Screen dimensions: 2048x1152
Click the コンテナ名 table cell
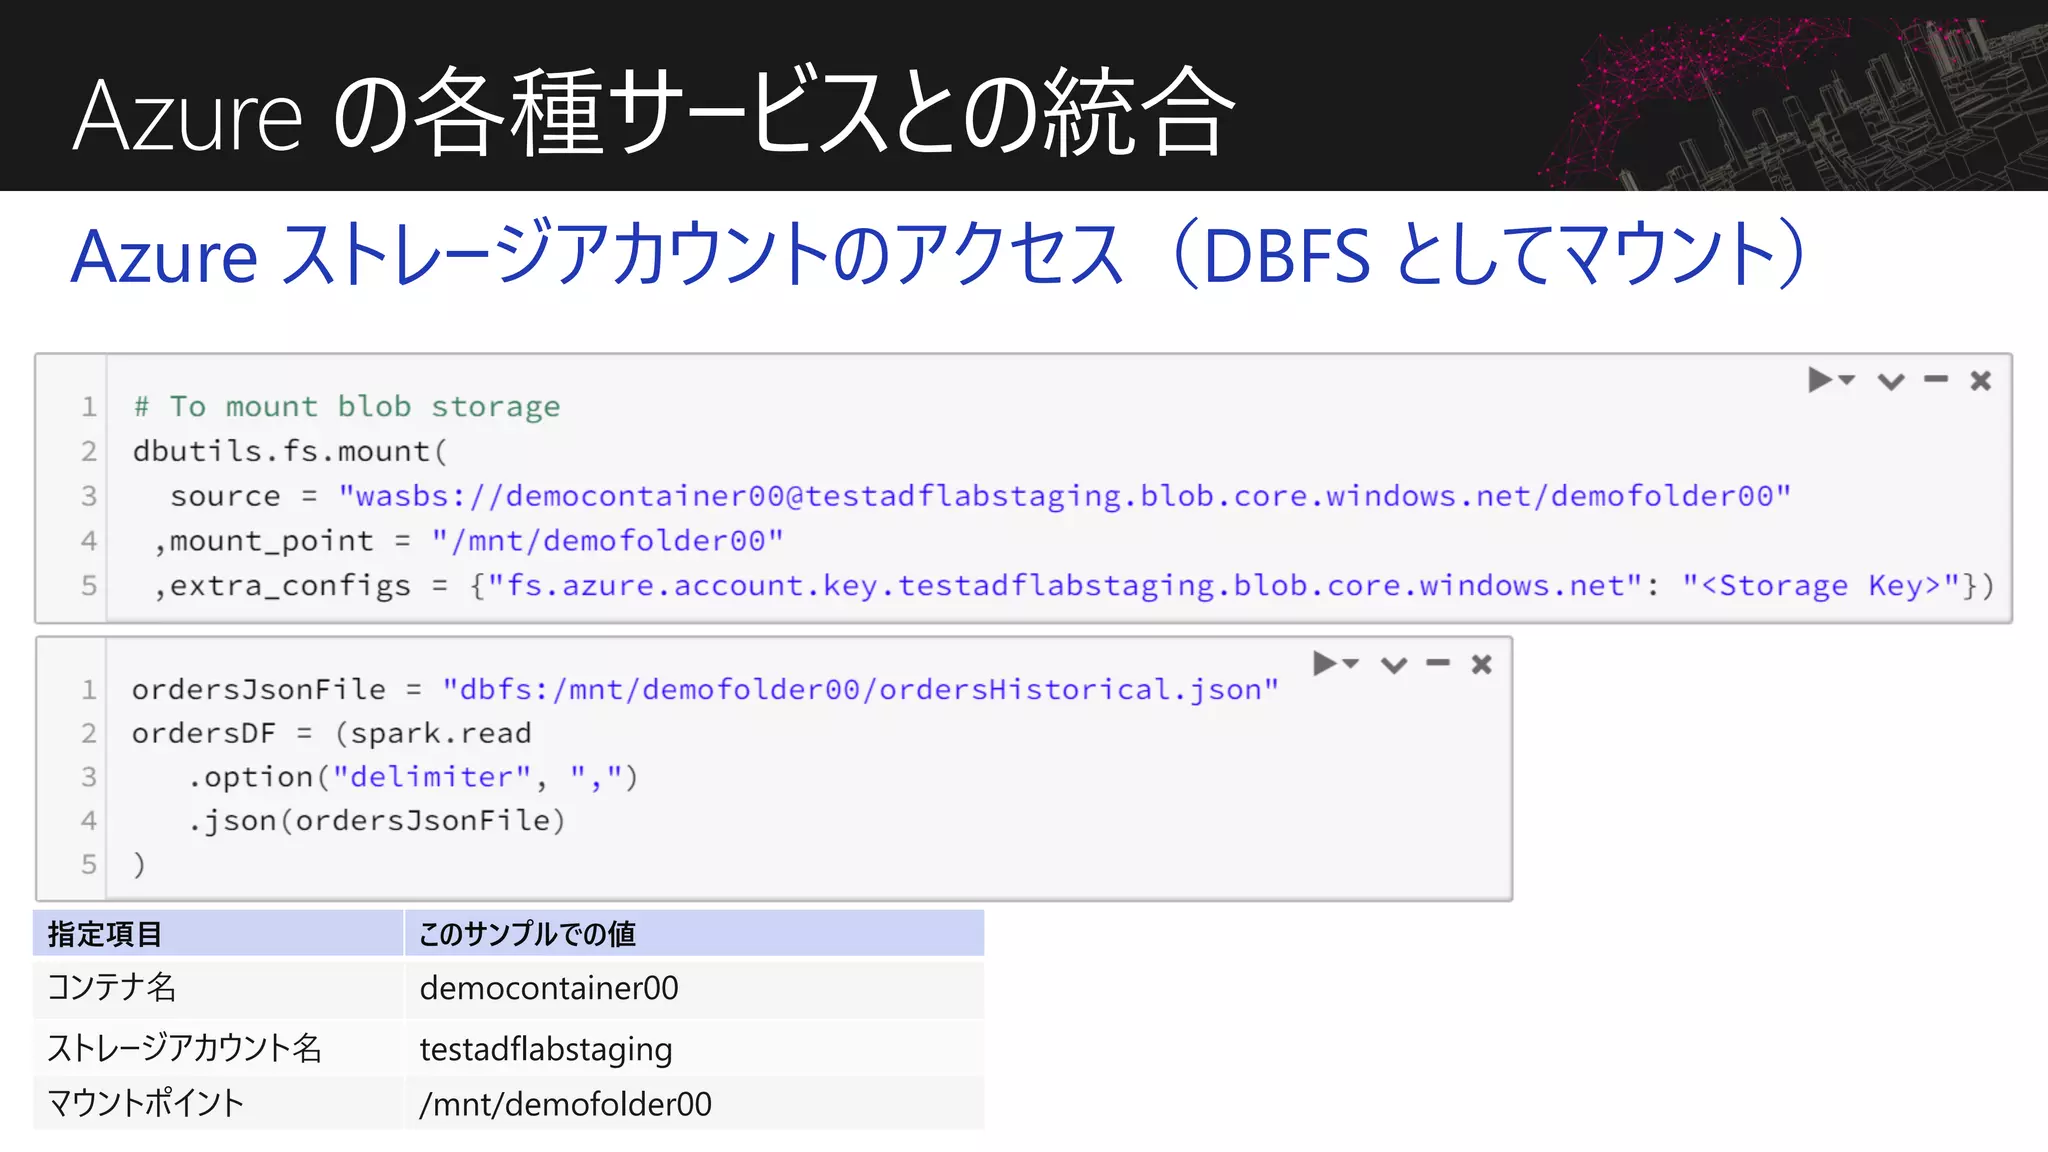(218, 988)
